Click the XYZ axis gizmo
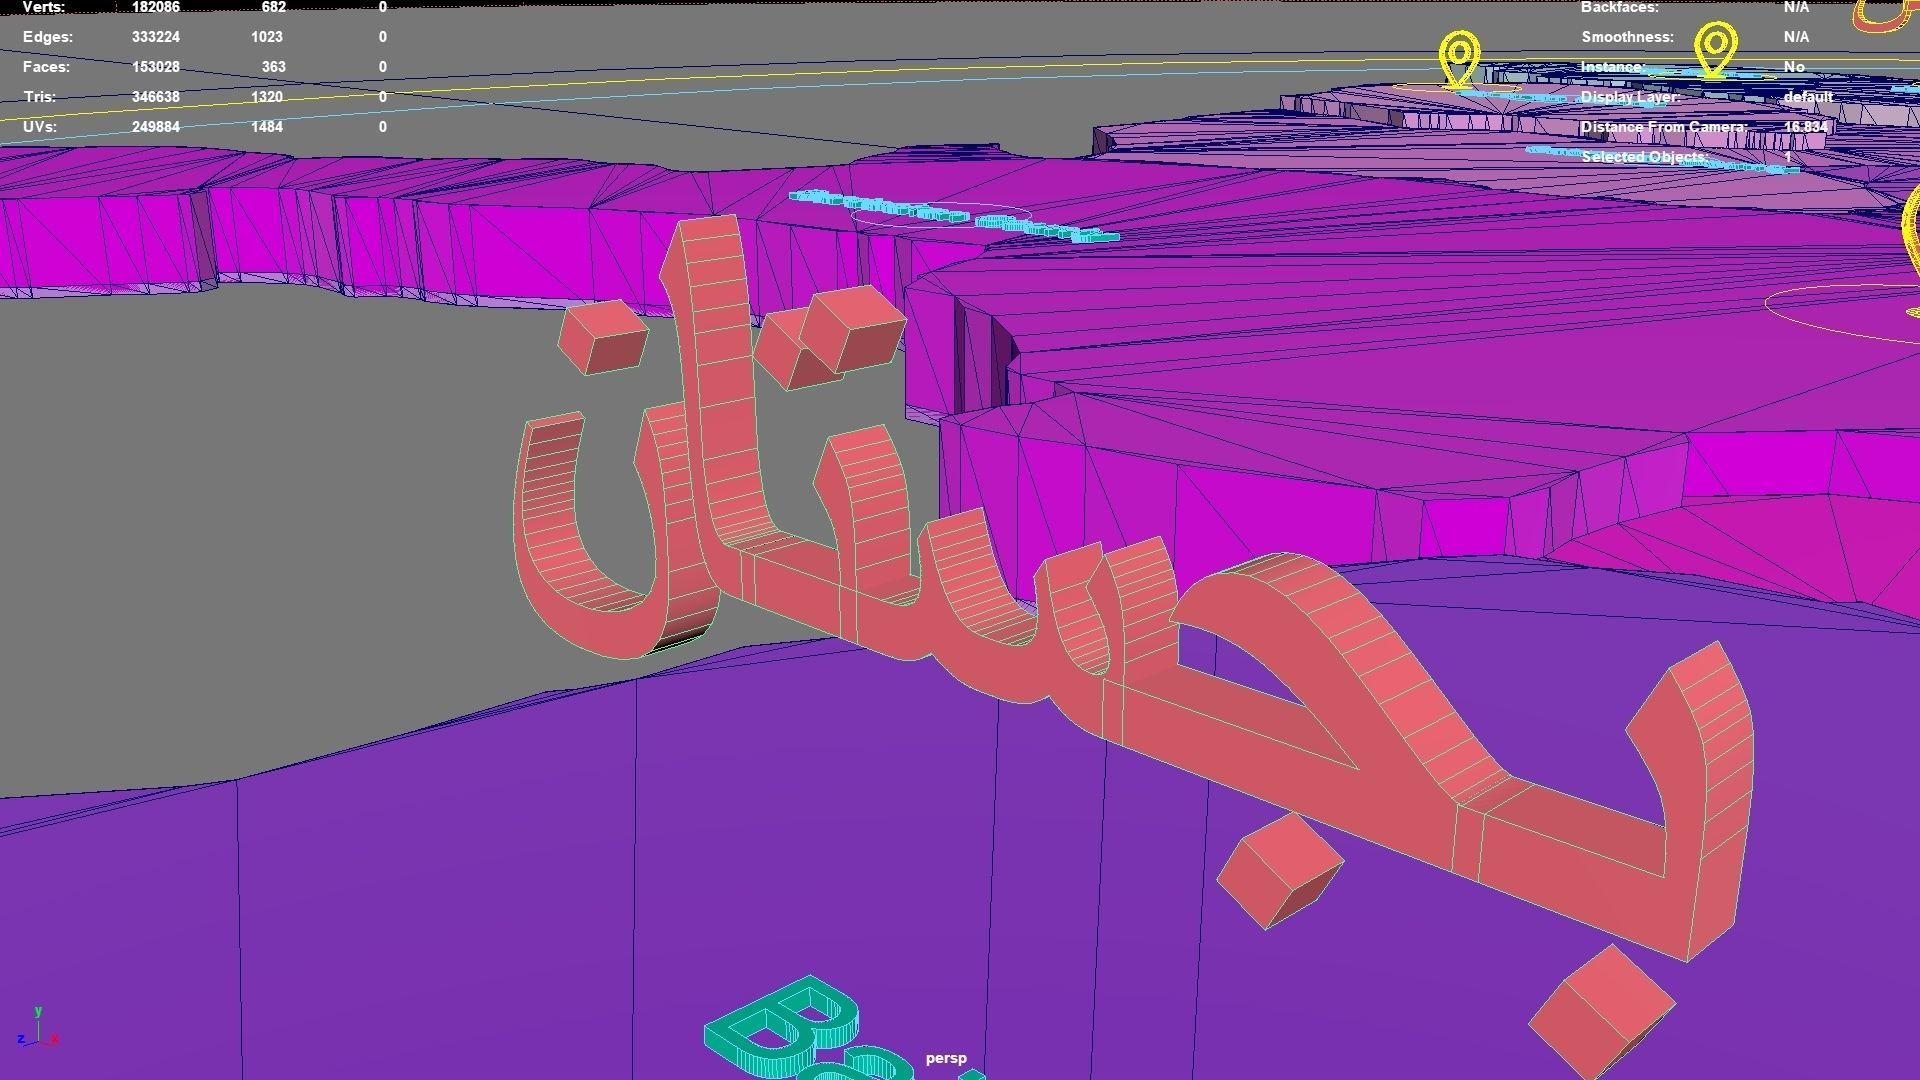 [38, 1030]
